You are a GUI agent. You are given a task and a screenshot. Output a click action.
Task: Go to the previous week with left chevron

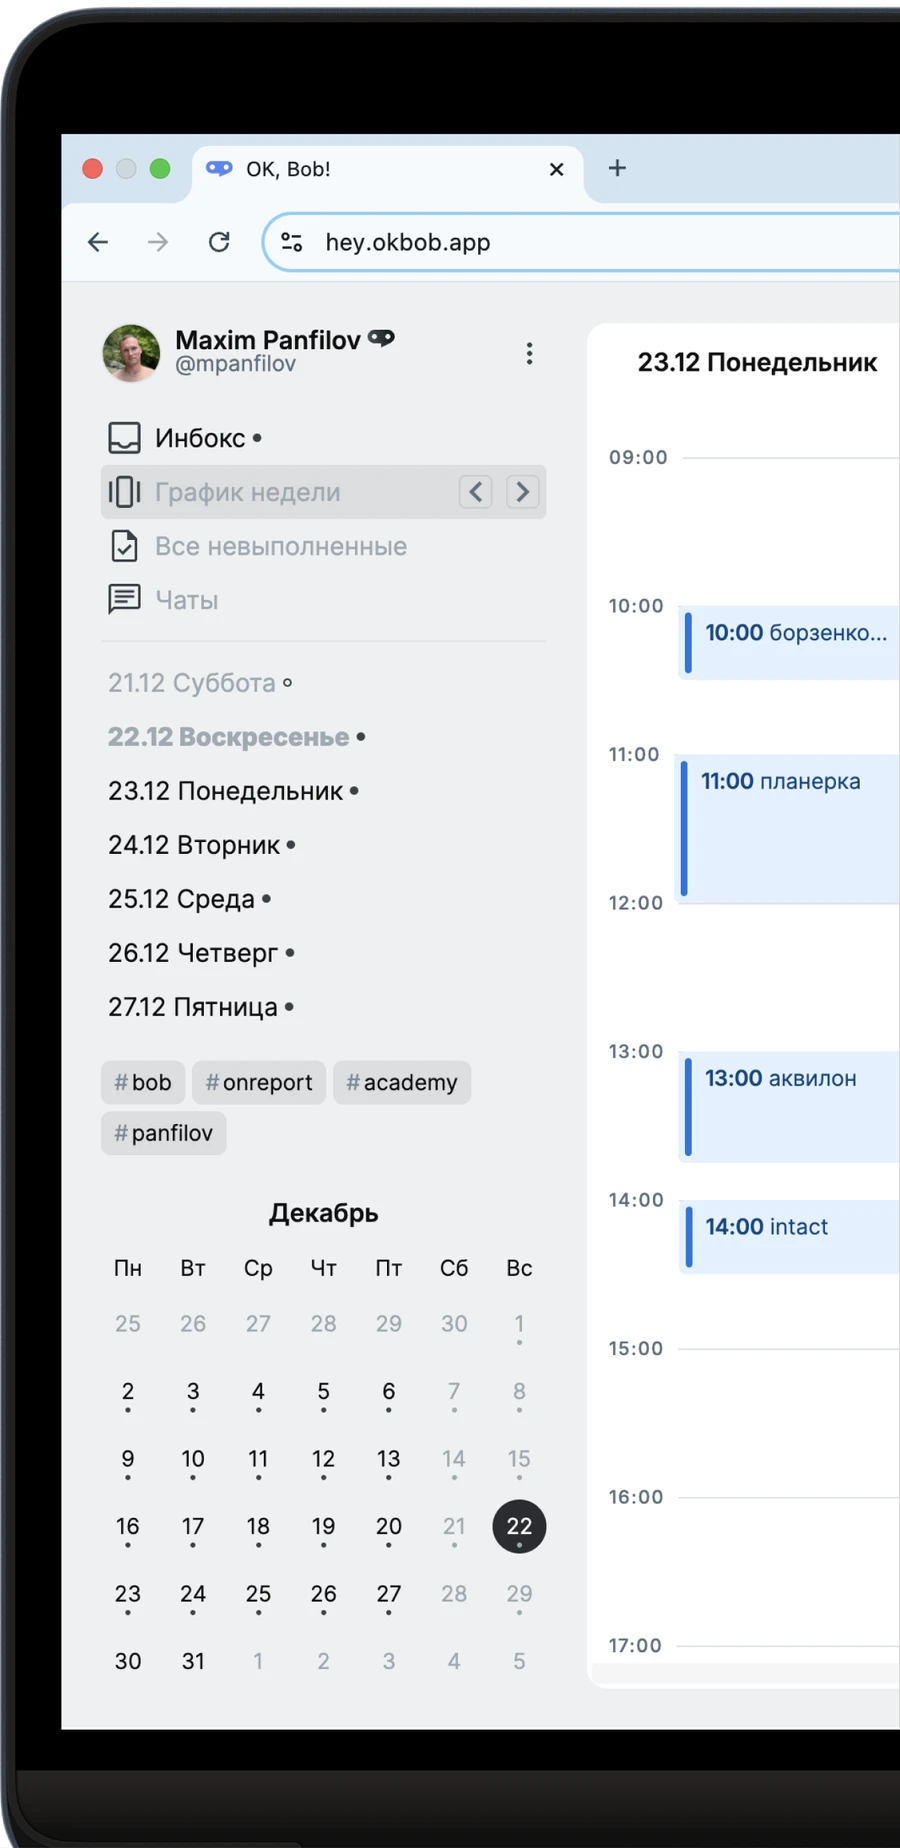click(x=475, y=492)
